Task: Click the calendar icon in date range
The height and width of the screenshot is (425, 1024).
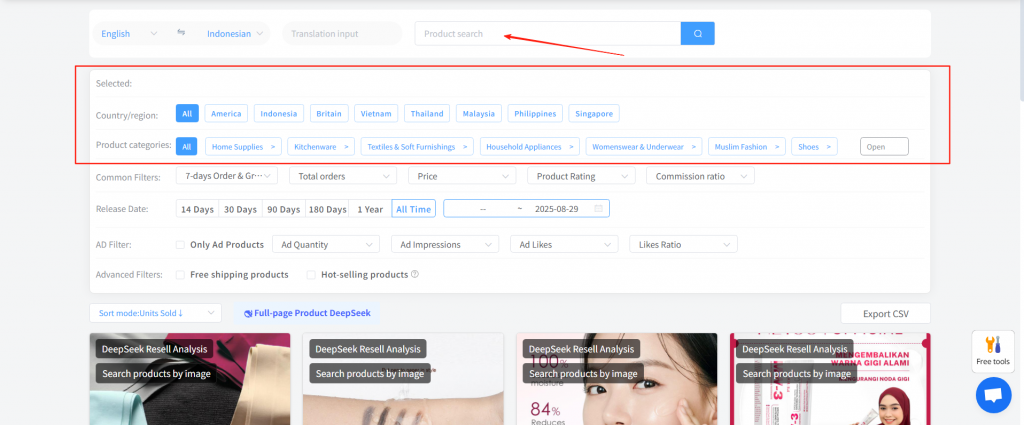Action: tap(598, 209)
